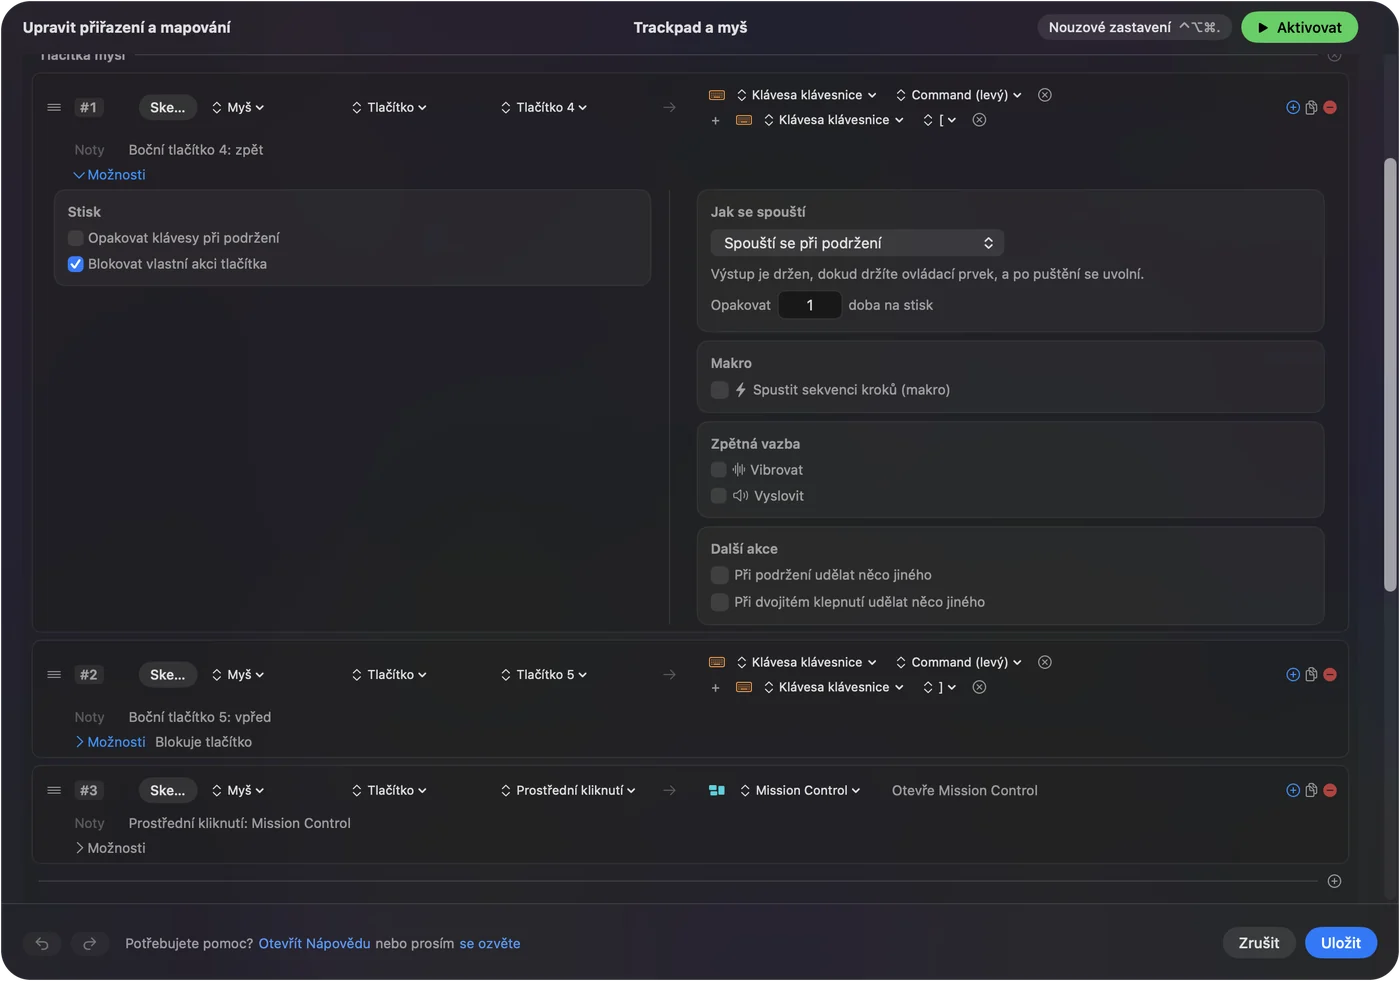The height and width of the screenshot is (981, 1400).
Task: Delete the Mission Control mapping row #3
Action: pos(1330,790)
